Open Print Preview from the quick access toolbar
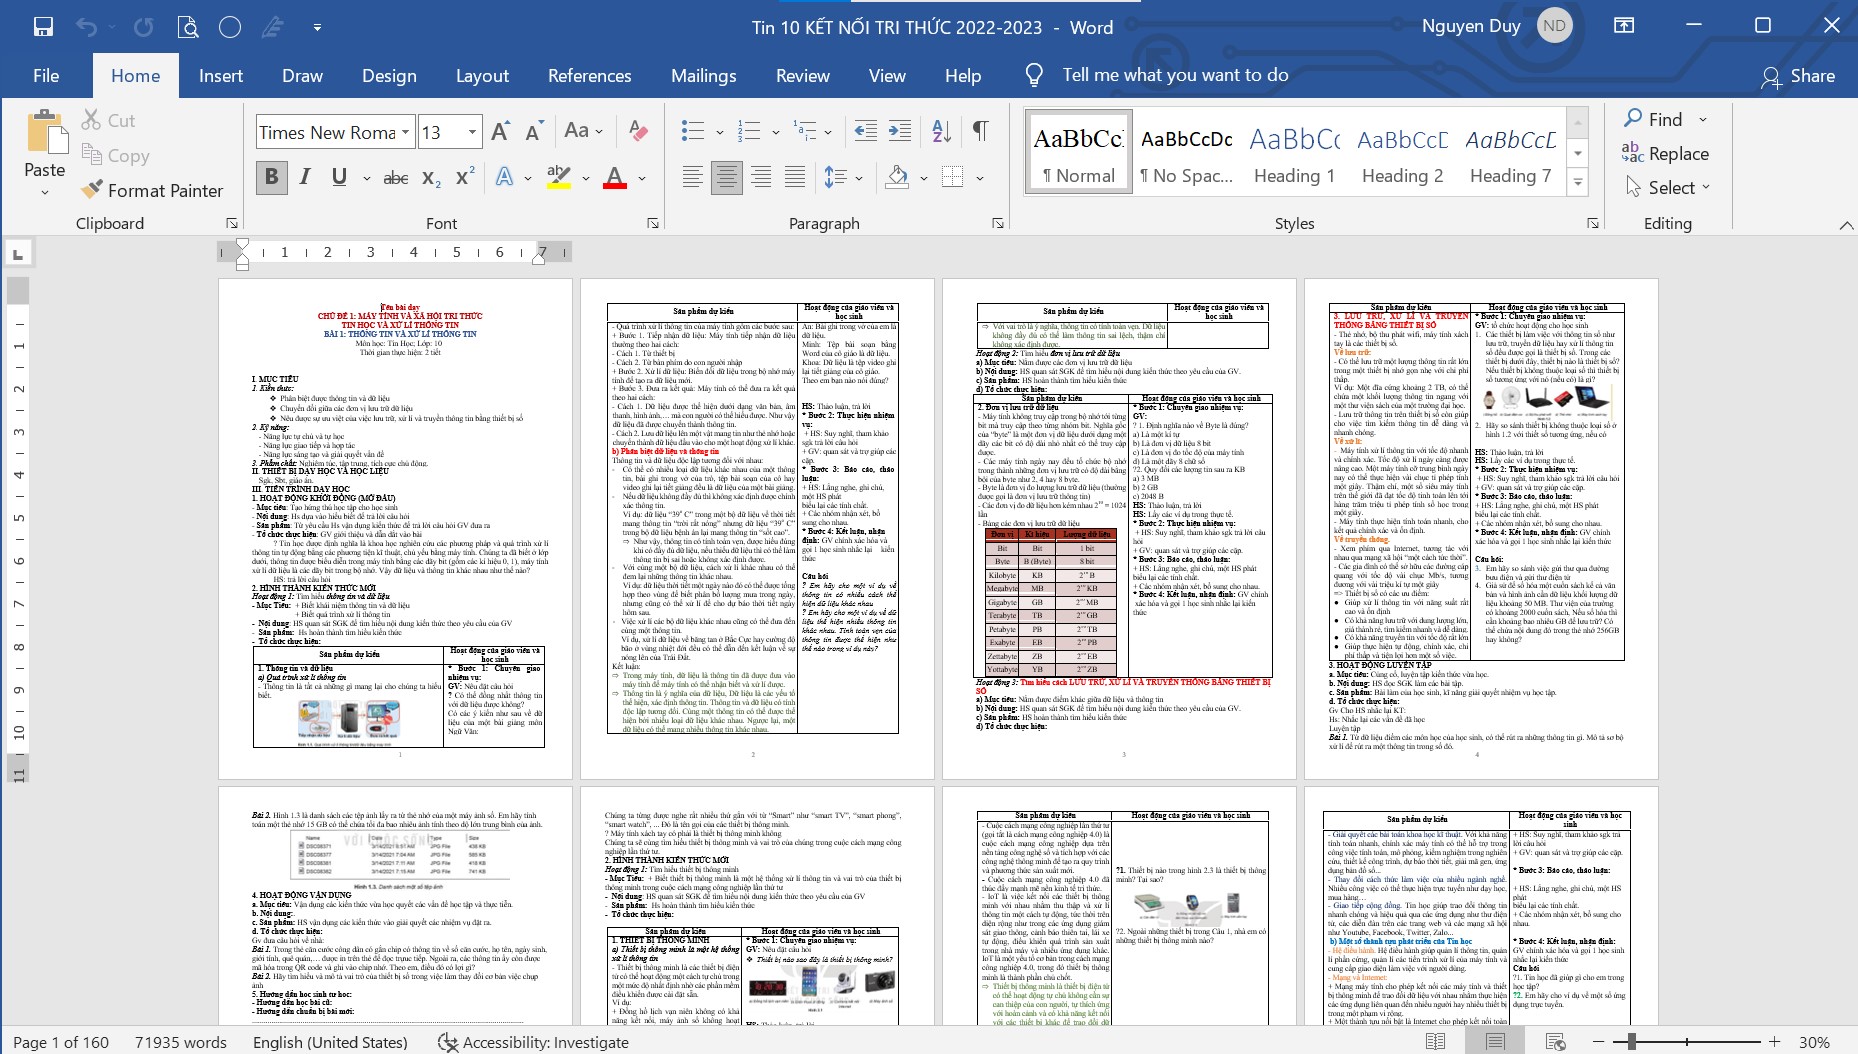This screenshot has height=1054, width=1858. 187,27
